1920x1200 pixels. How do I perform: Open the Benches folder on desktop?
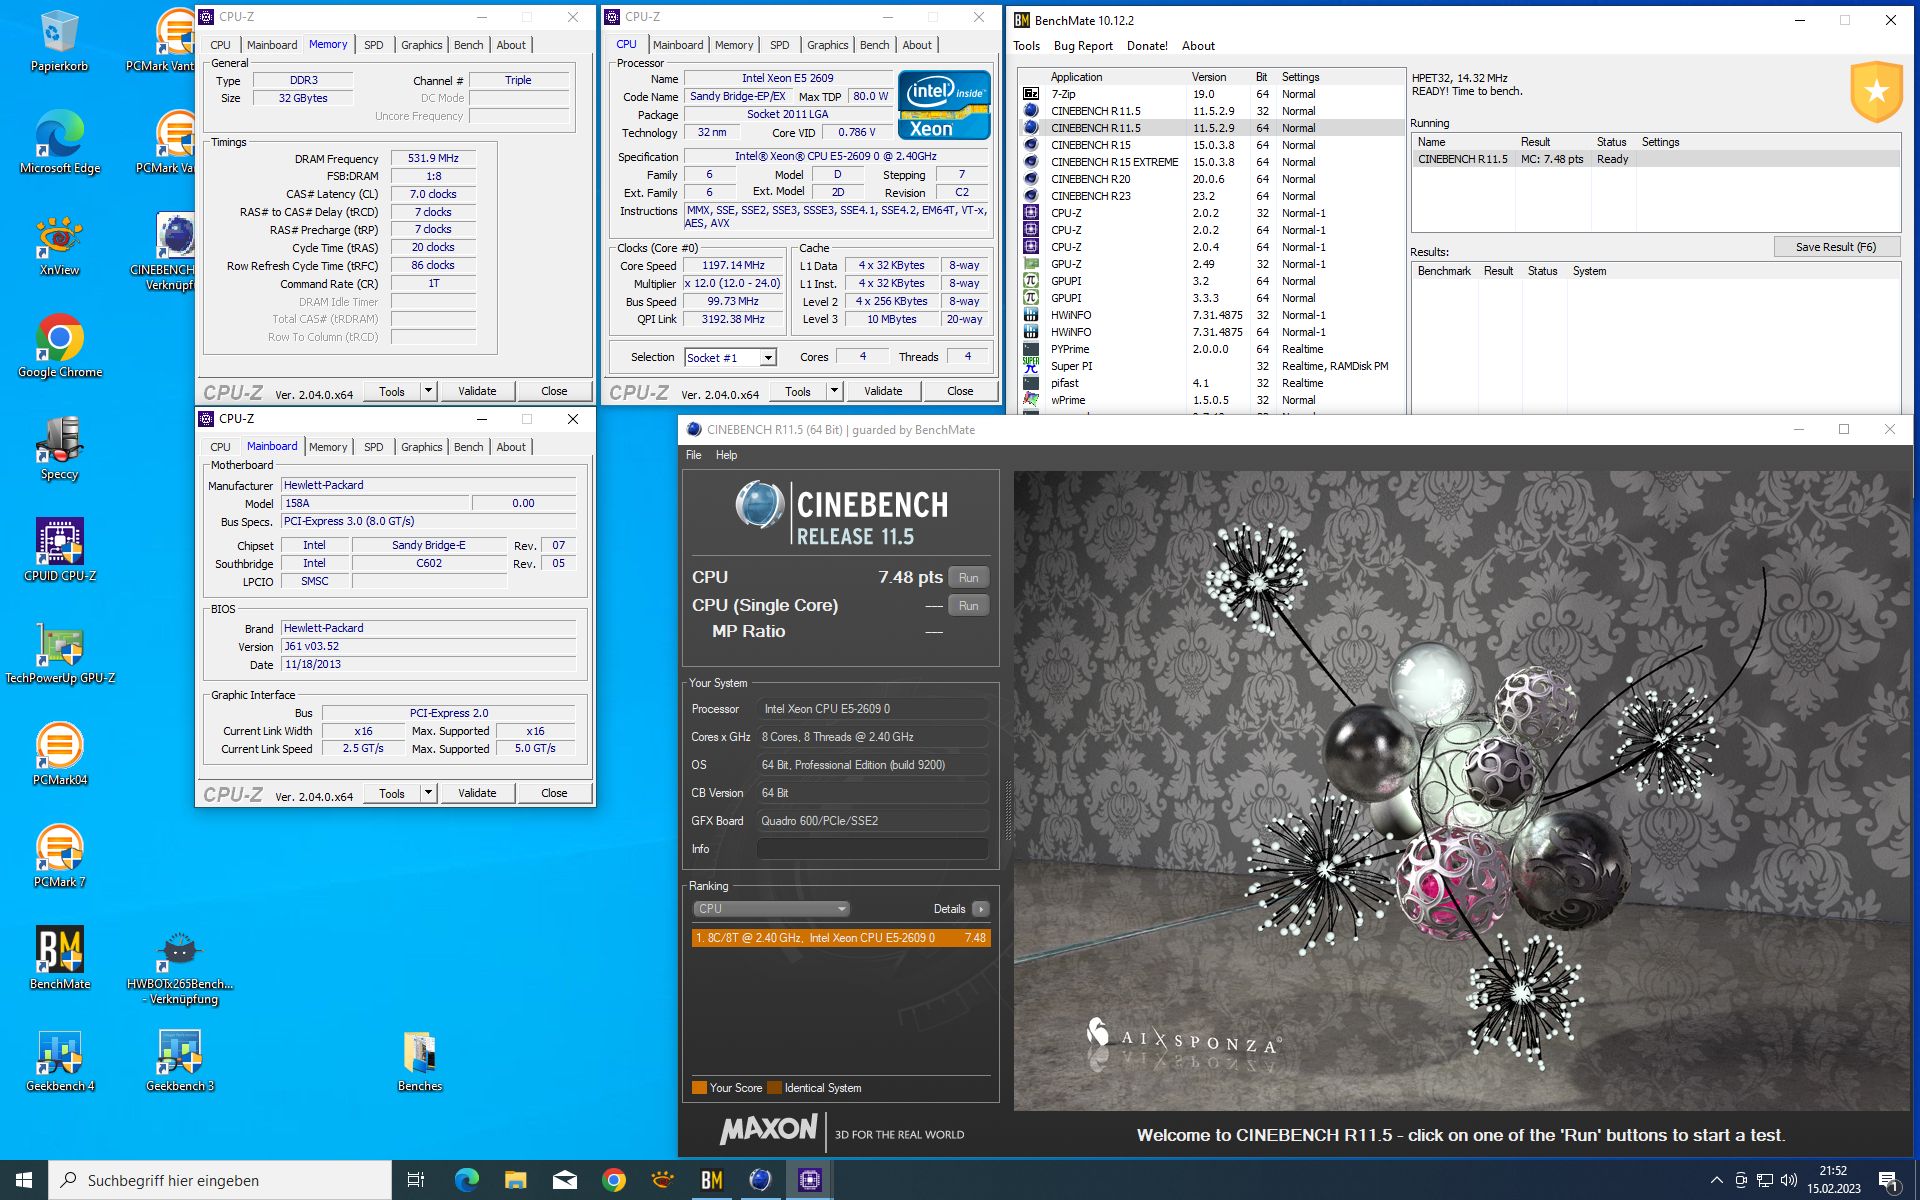point(420,1061)
